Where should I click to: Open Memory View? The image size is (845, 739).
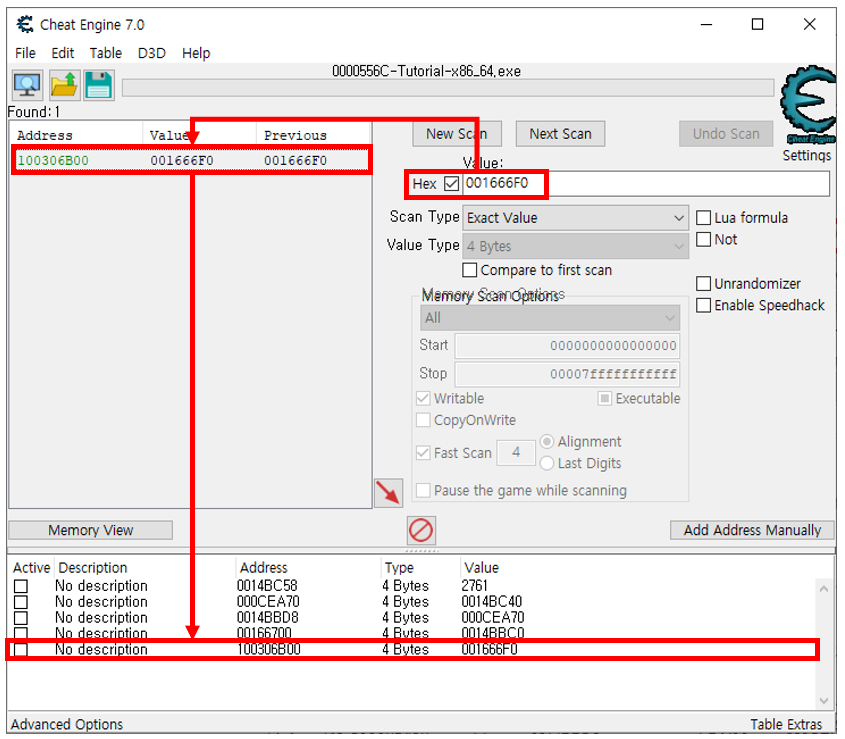(91, 530)
